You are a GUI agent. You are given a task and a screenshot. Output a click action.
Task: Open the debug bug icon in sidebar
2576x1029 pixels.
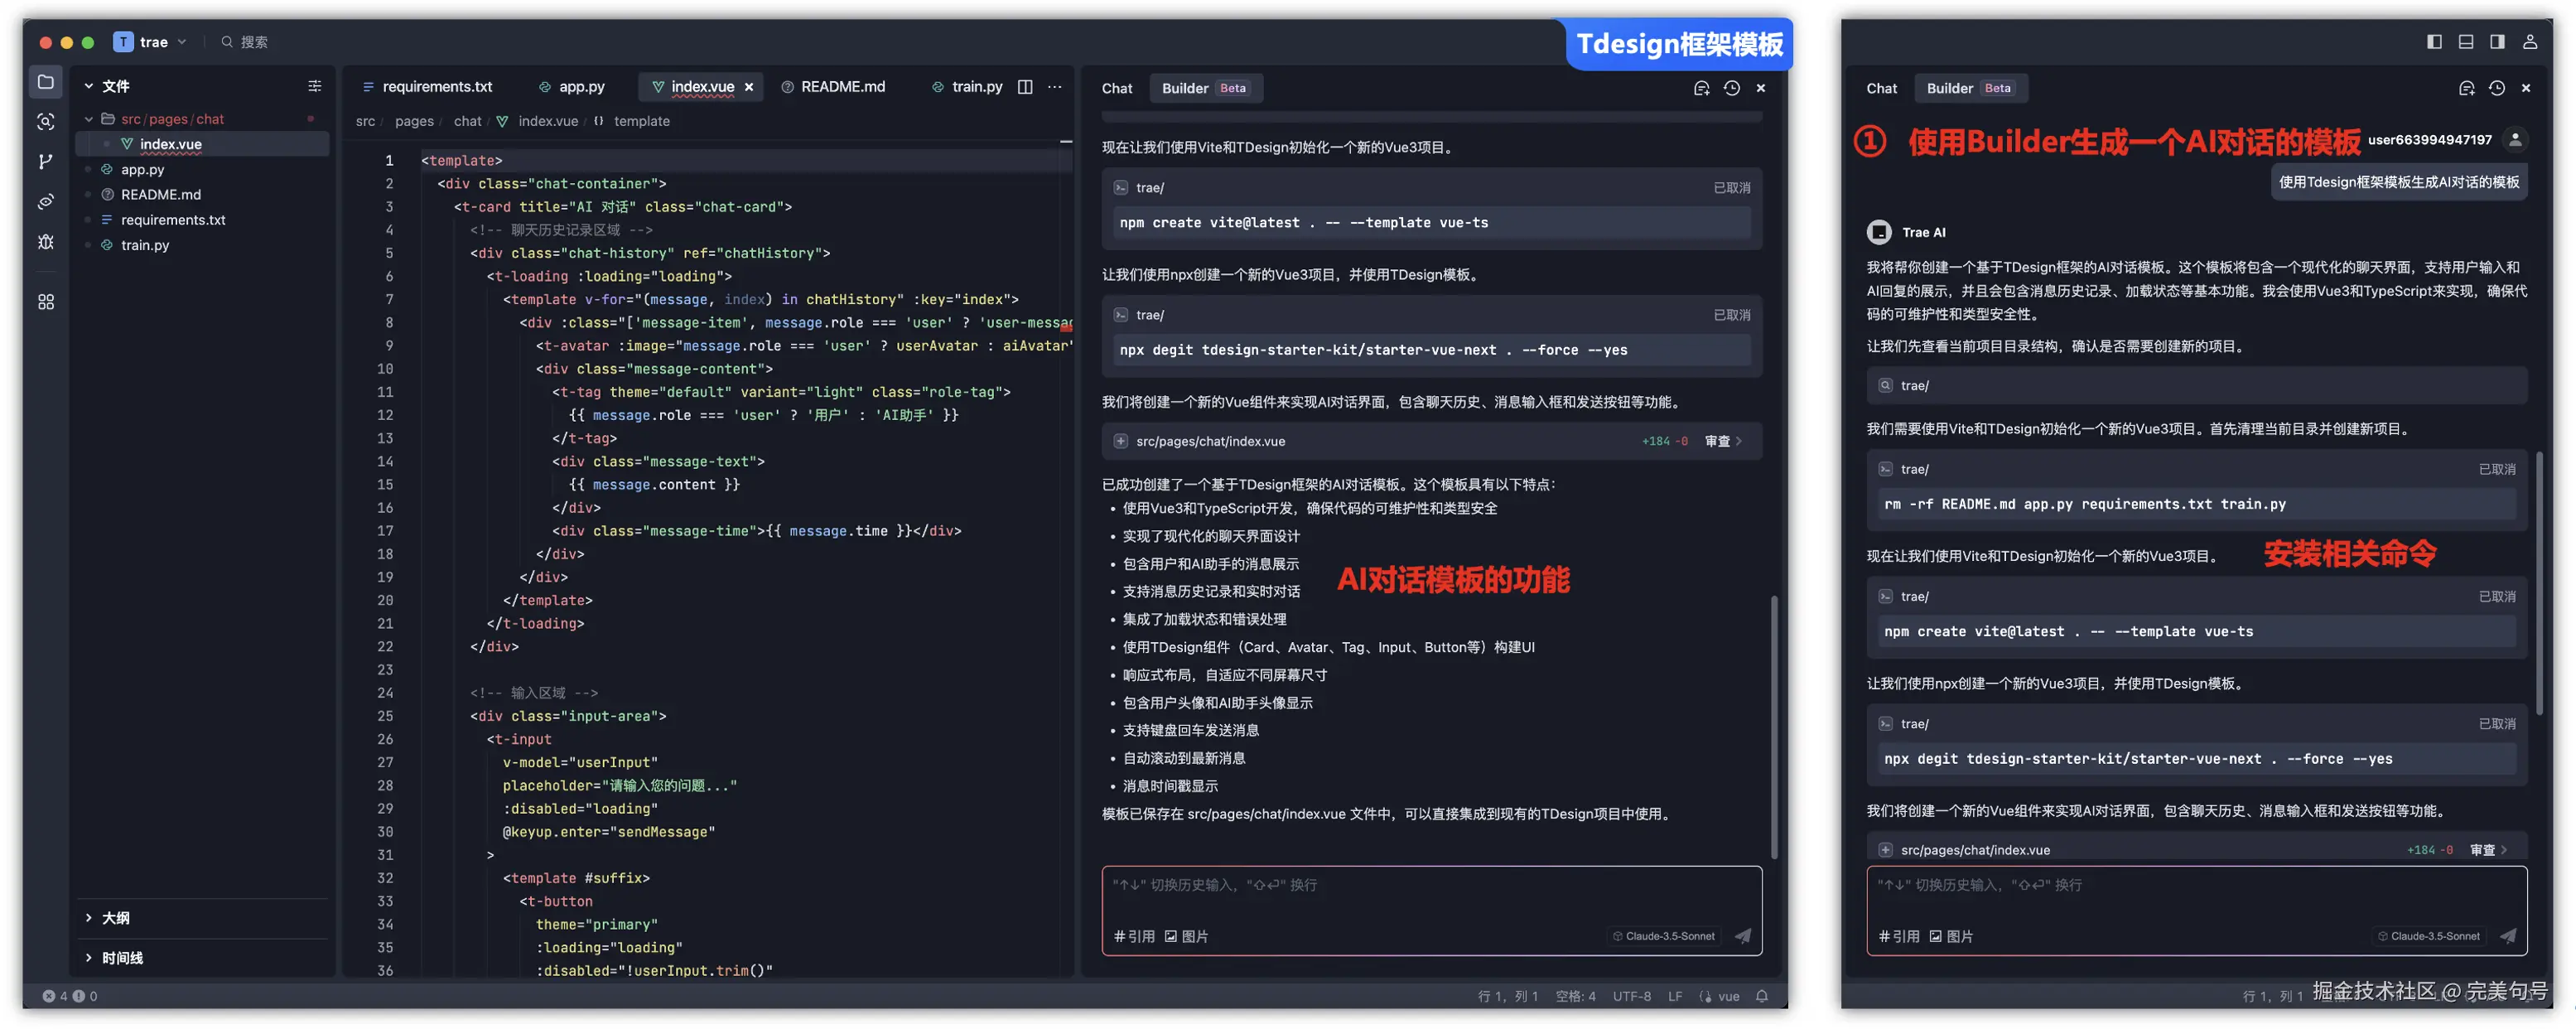[x=46, y=242]
